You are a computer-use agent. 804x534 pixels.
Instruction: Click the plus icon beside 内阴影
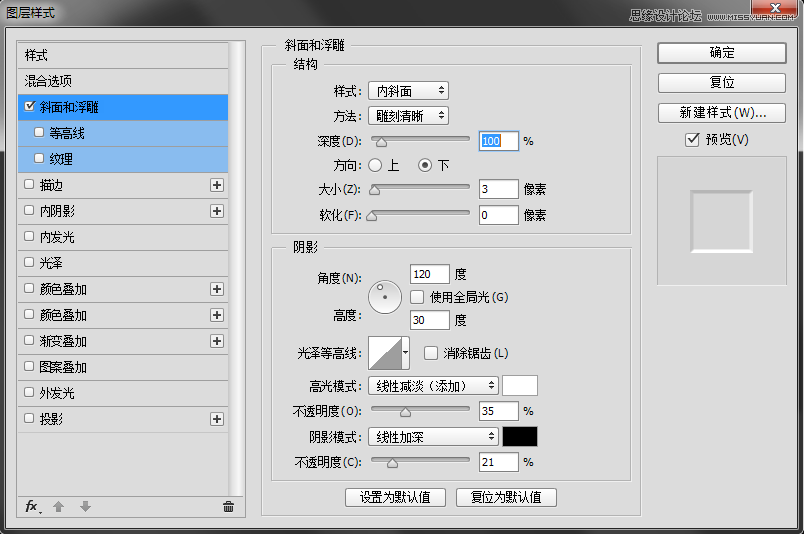point(216,211)
